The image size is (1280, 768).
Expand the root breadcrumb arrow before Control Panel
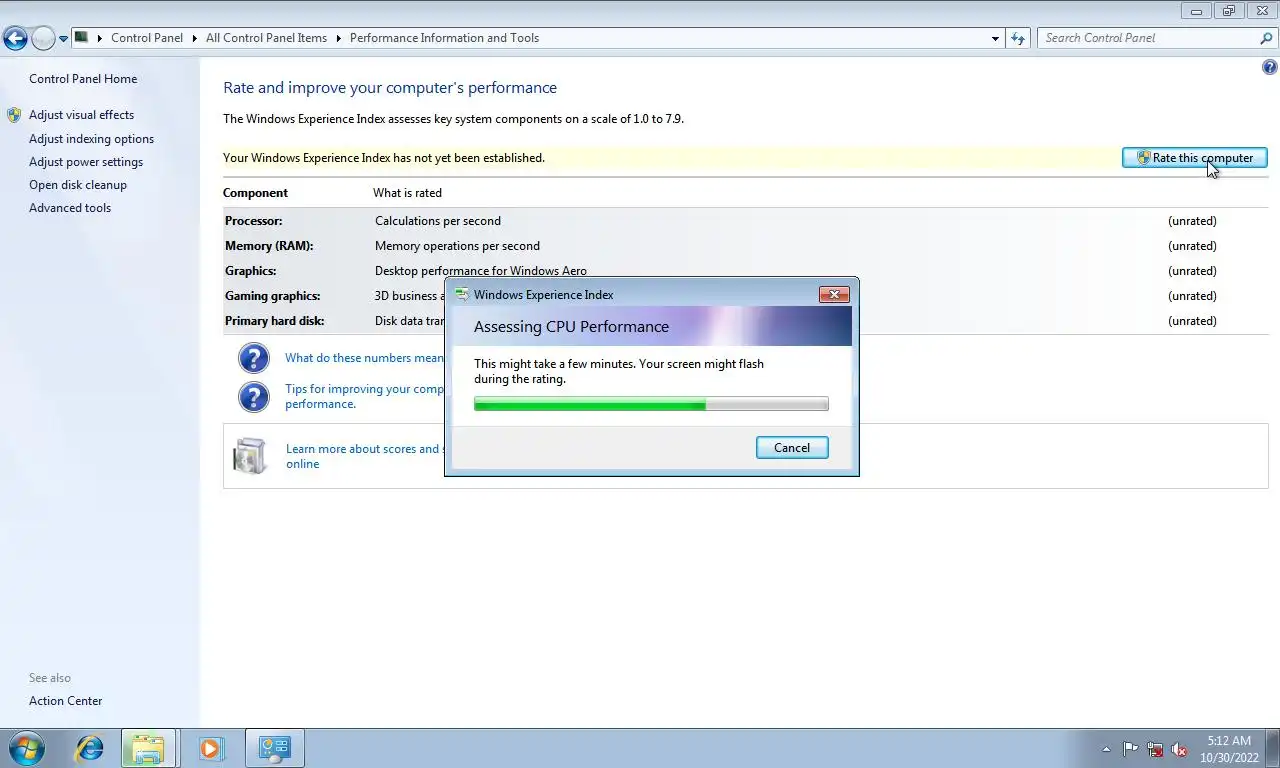click(100, 38)
